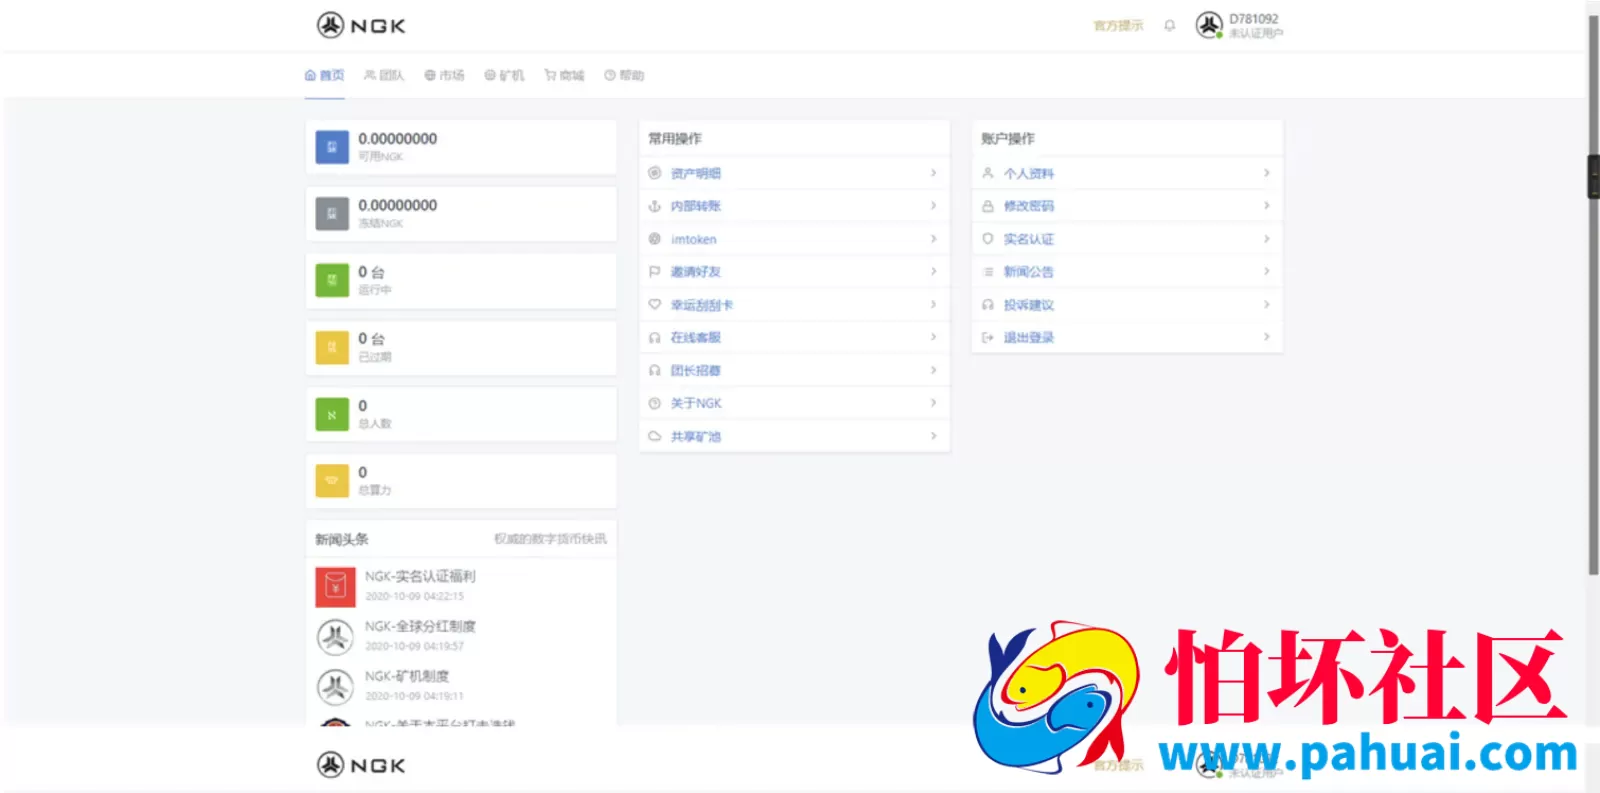Image resolution: width=1600 pixels, height=793 pixels.
Task: Open the D781092 user avatar
Action: click(x=1209, y=25)
